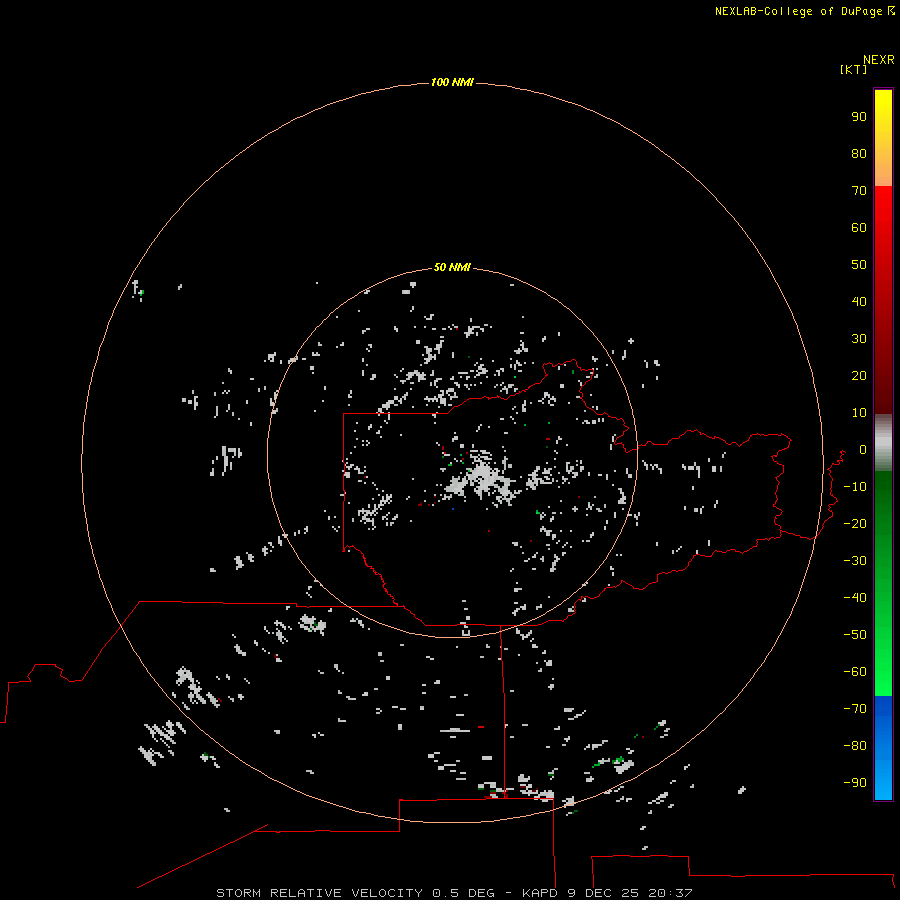Click the positive 30 scale value
The image size is (900, 900).
859,339
